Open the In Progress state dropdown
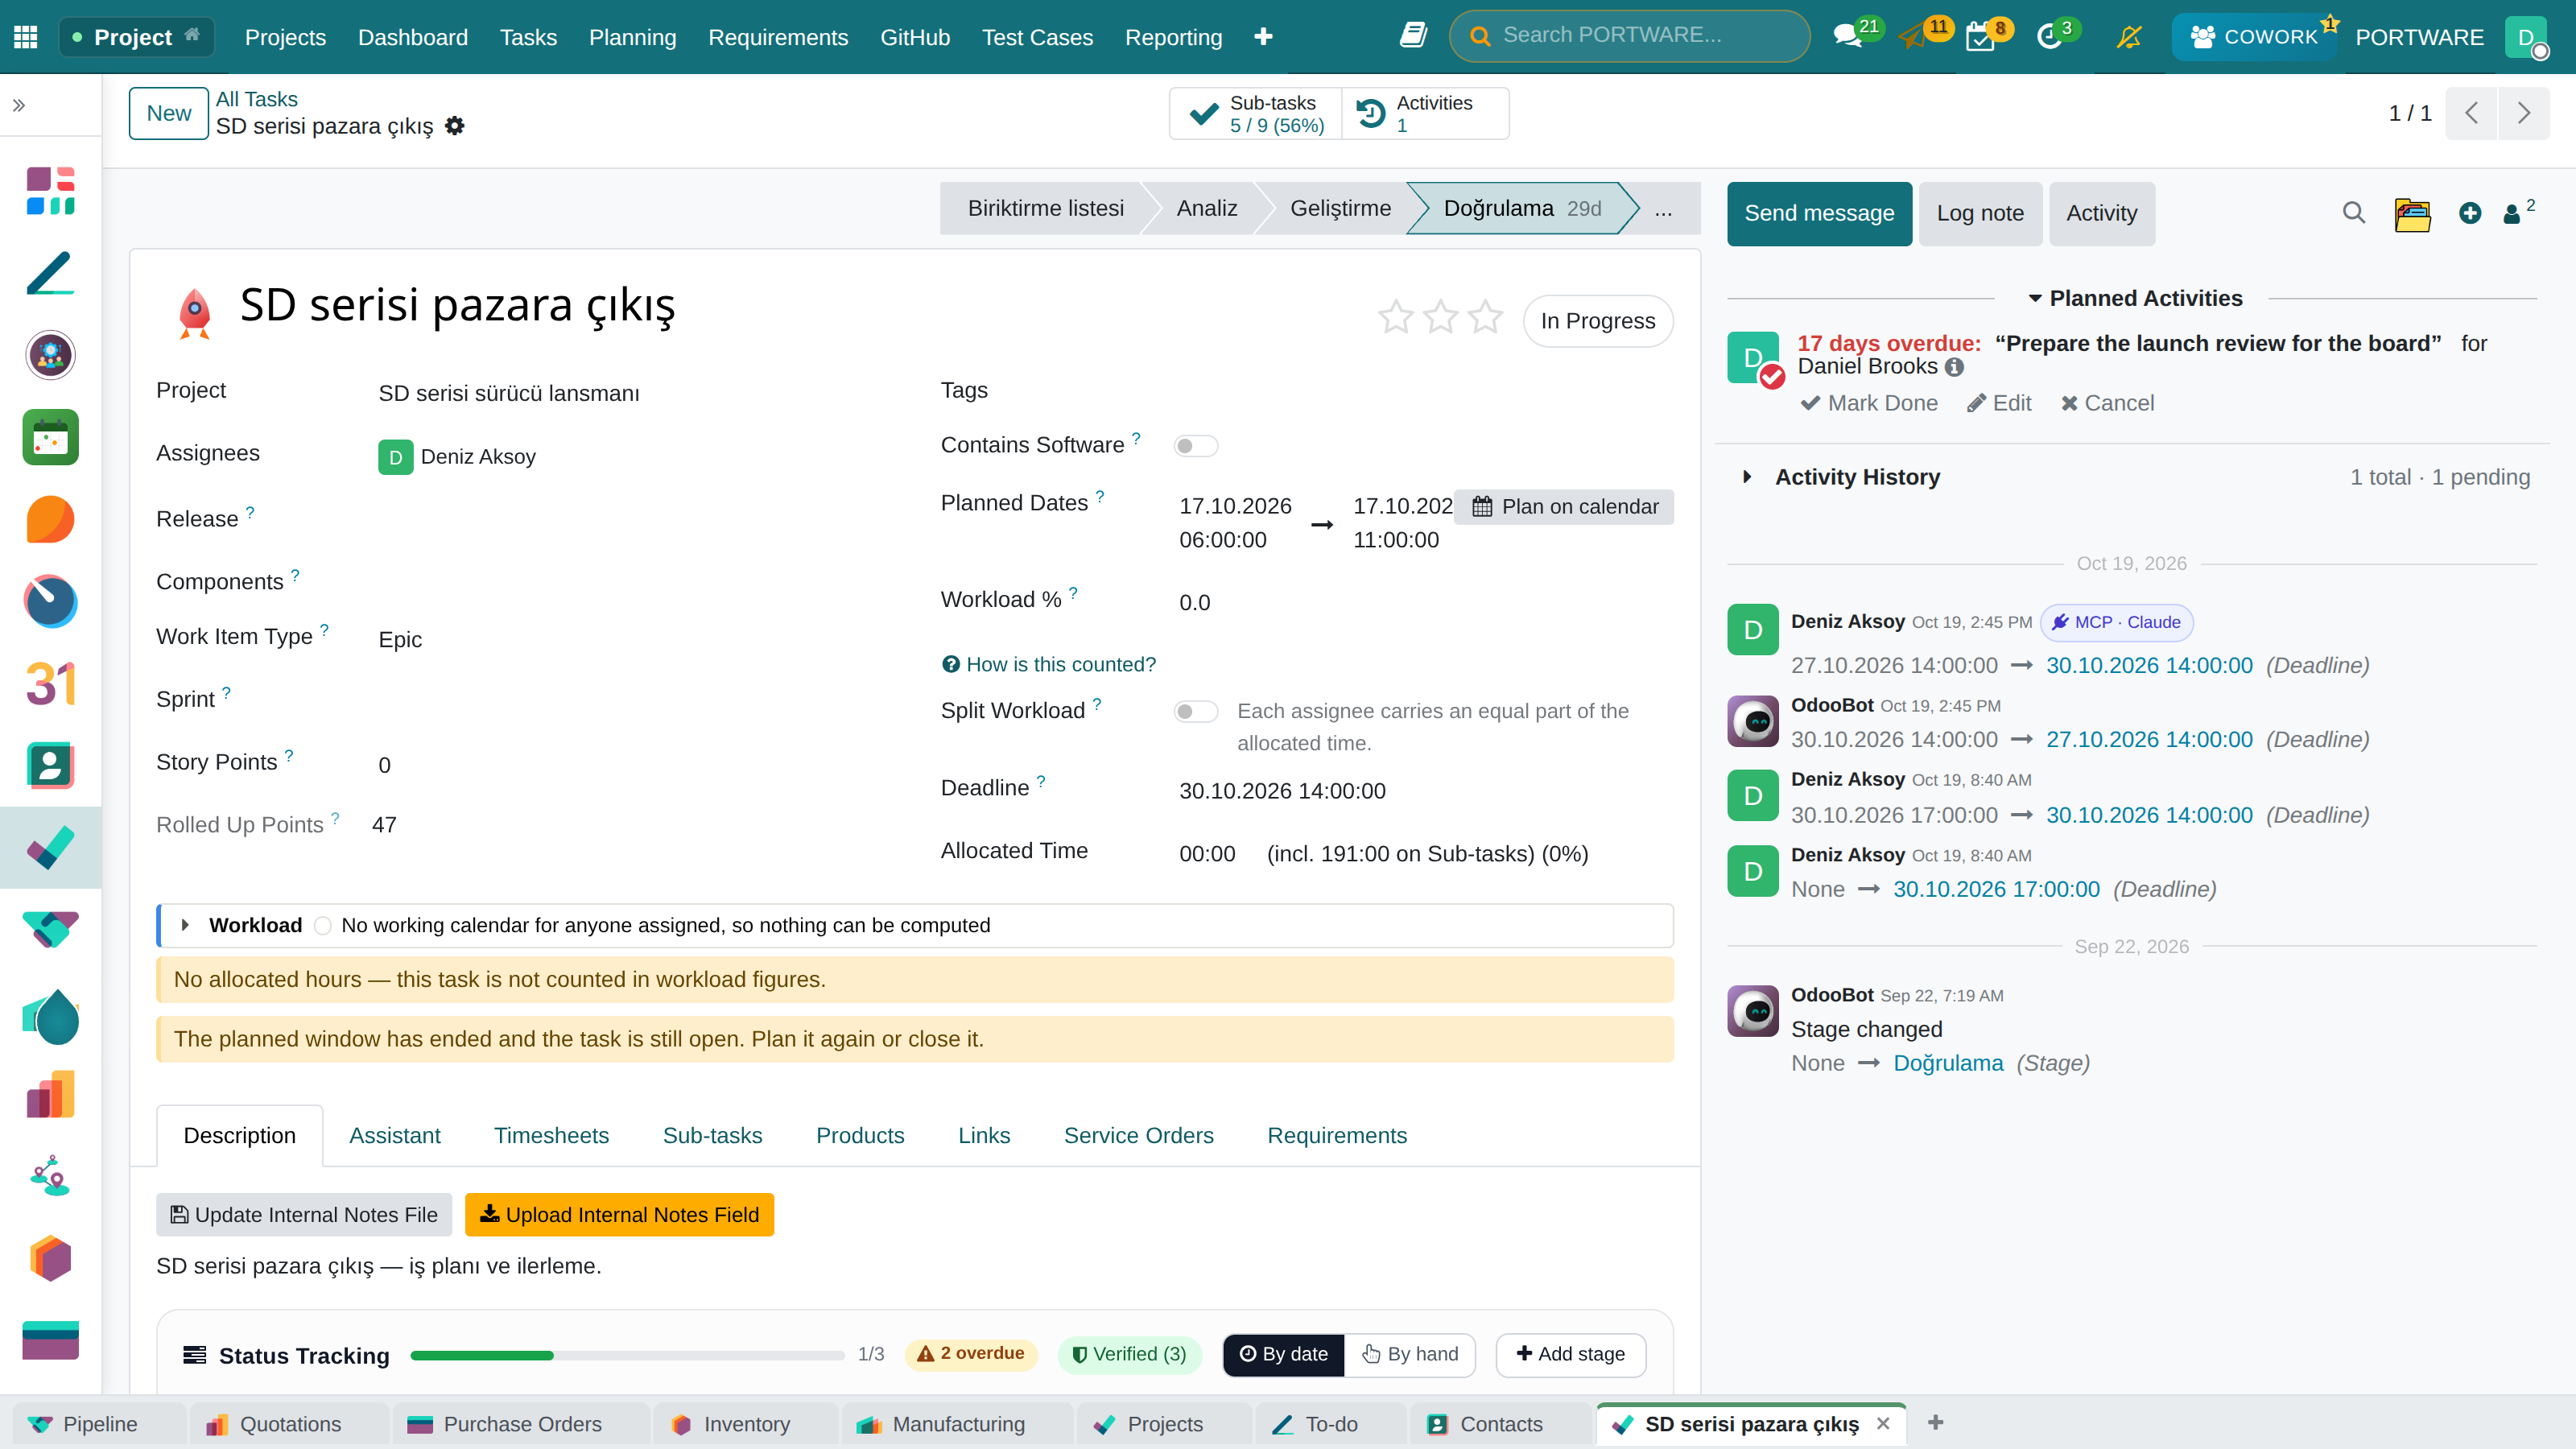Image resolution: width=2576 pixels, height=1449 pixels. [x=1597, y=321]
